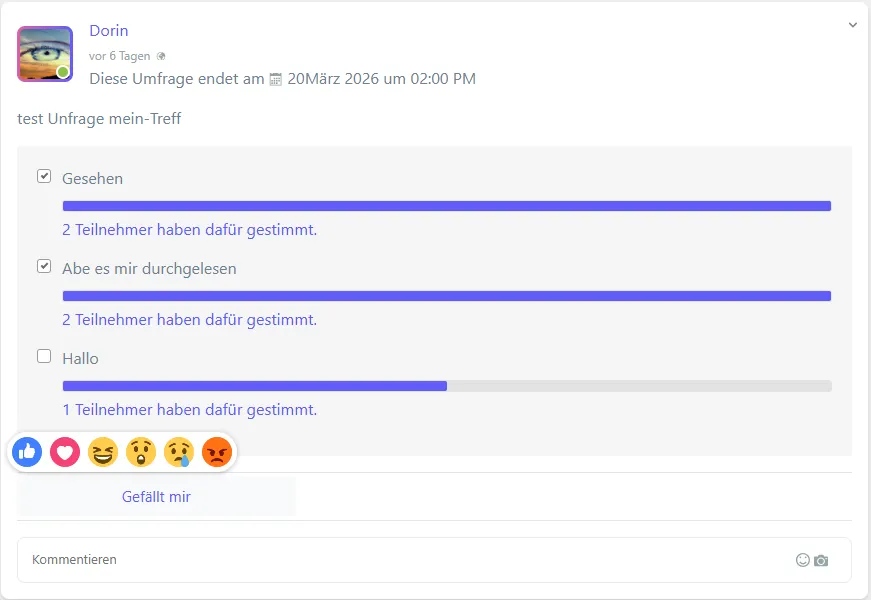Click the blue thumbs-up Like reaction
The image size is (871, 600).
(27, 452)
